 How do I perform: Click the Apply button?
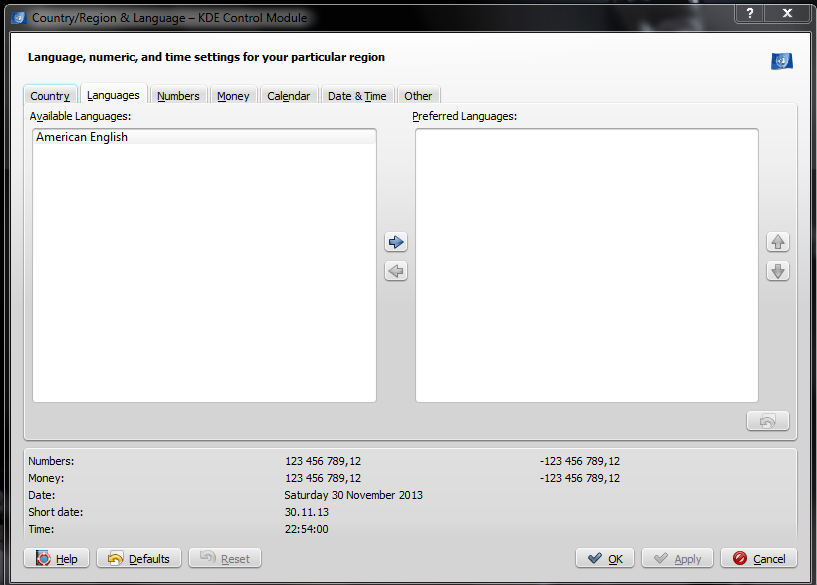point(677,558)
